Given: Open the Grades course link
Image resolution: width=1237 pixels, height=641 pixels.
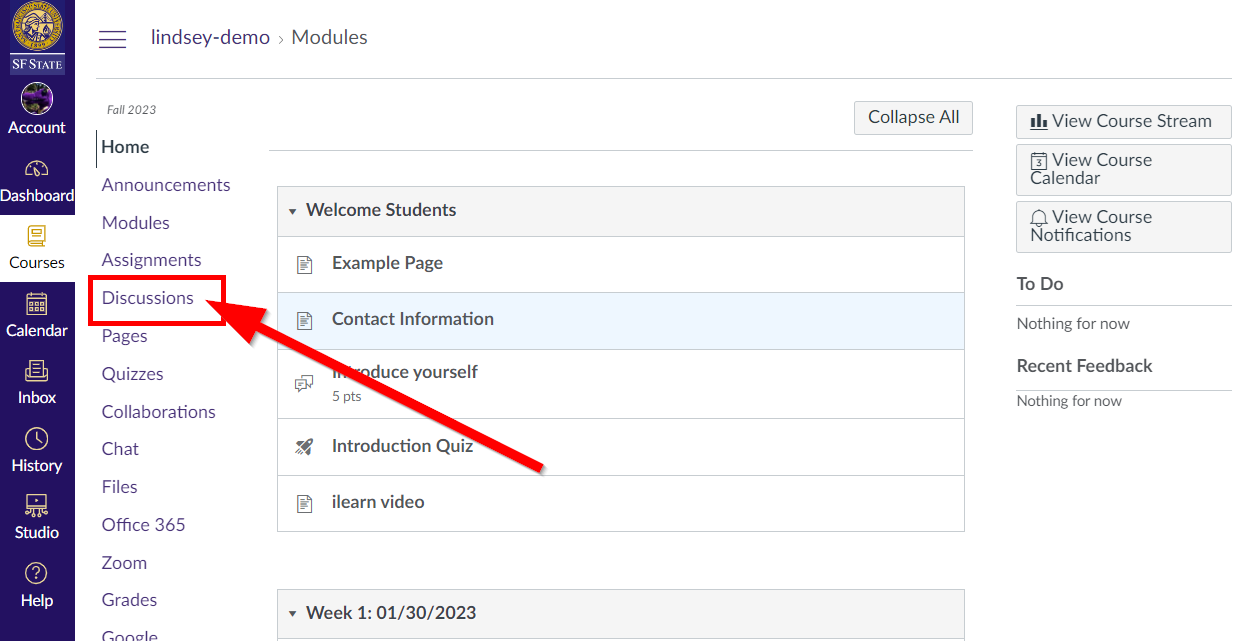Looking at the screenshot, I should coord(129,600).
